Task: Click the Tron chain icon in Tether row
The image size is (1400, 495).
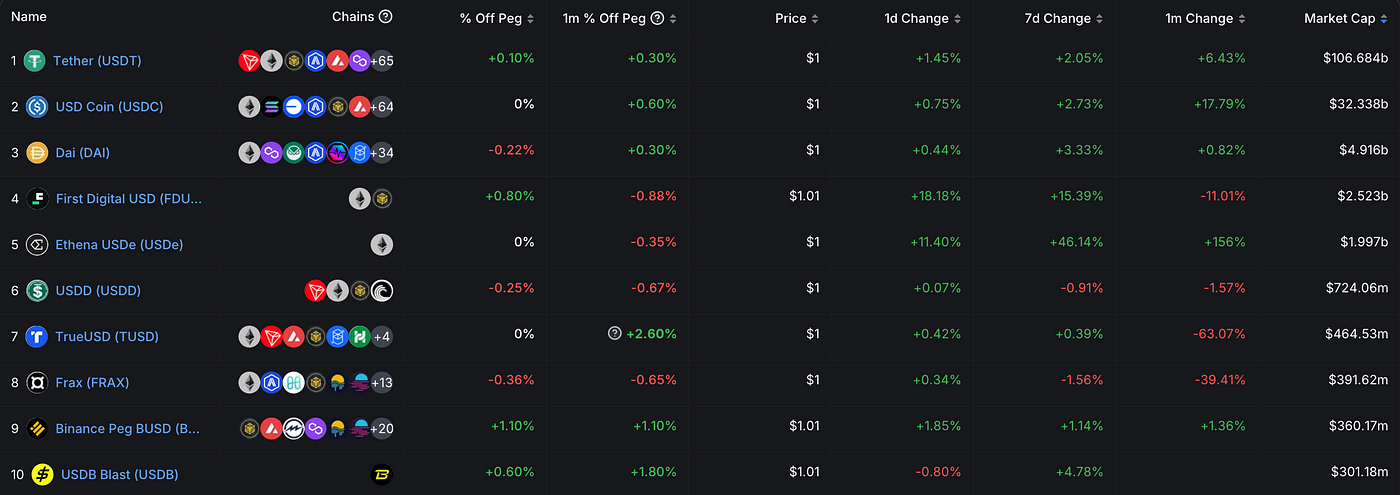Action: click(x=249, y=61)
